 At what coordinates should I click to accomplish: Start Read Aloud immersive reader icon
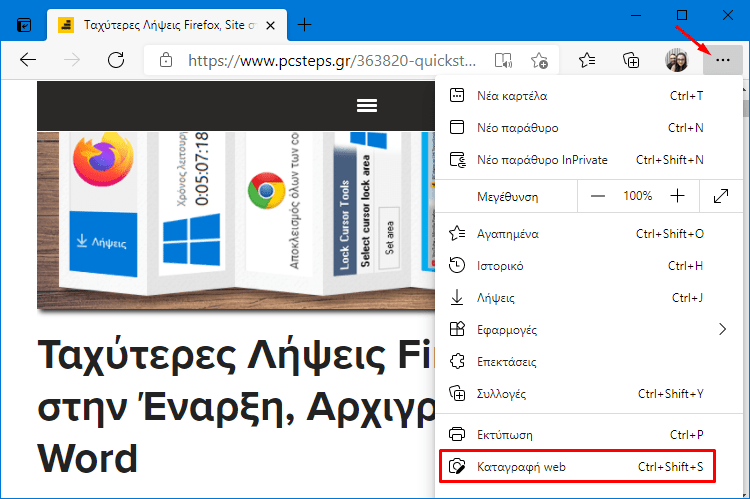503,61
